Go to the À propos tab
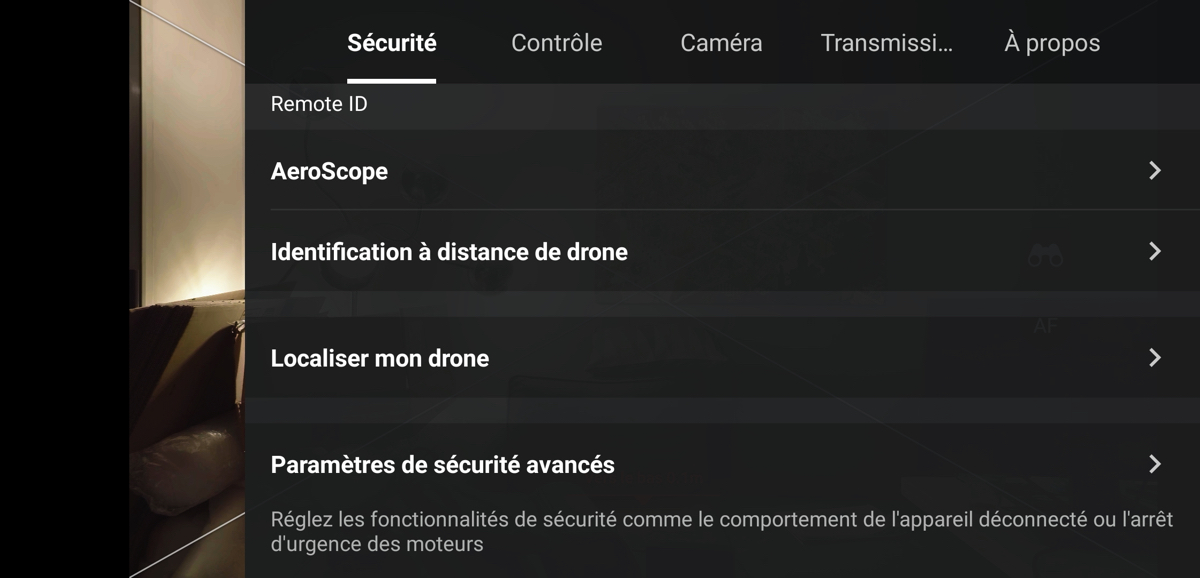Viewport: 1200px width, 578px height. 1052,43
